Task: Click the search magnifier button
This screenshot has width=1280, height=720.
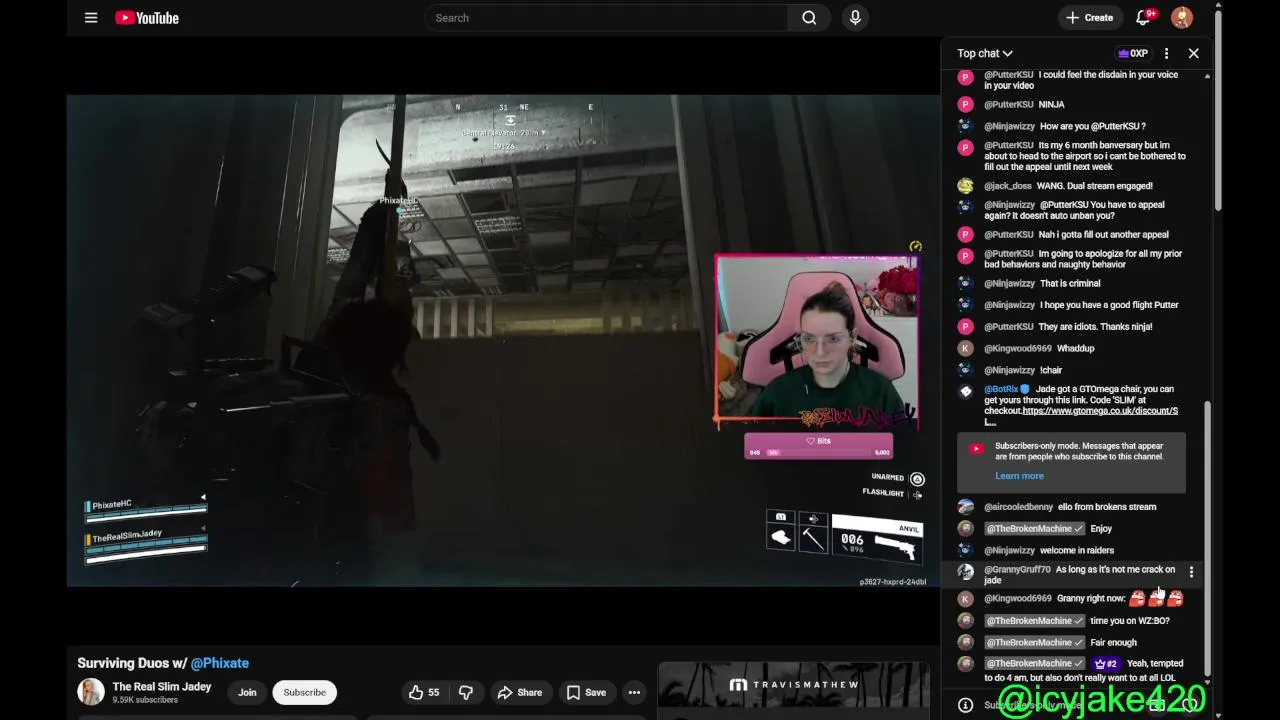Action: click(809, 18)
